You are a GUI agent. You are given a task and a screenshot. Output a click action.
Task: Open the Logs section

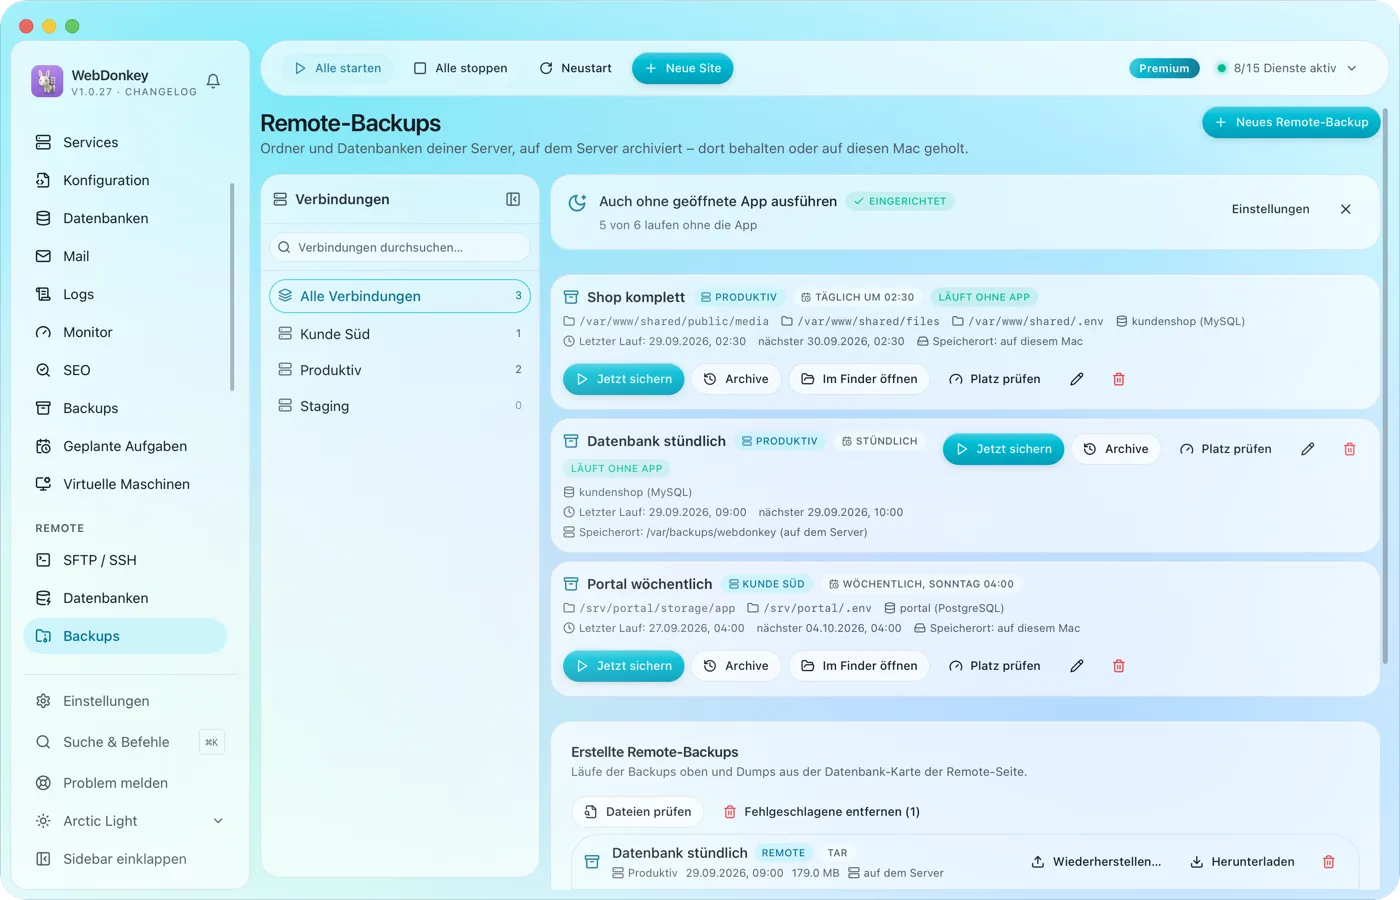click(x=125, y=294)
